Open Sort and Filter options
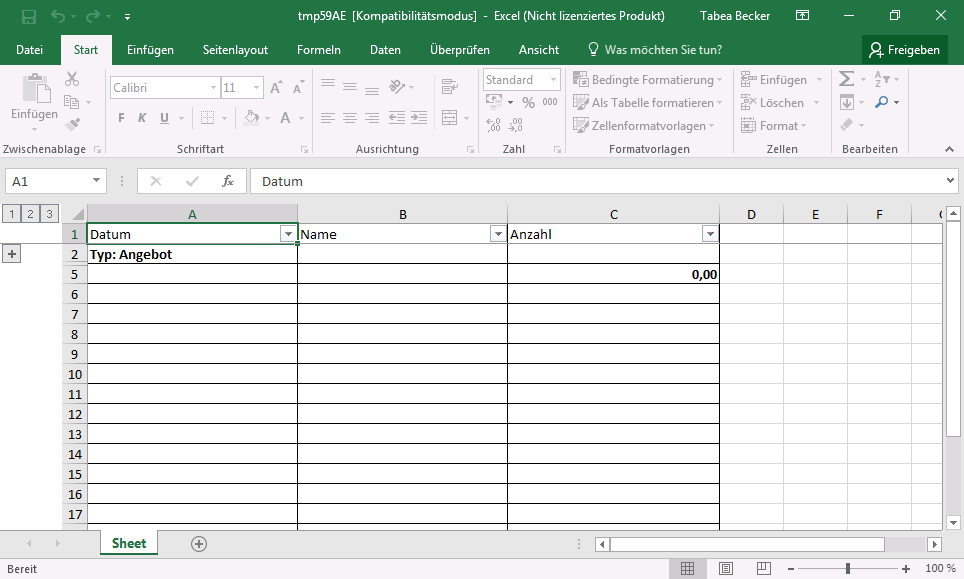This screenshot has height=579, width=964. tap(882, 79)
